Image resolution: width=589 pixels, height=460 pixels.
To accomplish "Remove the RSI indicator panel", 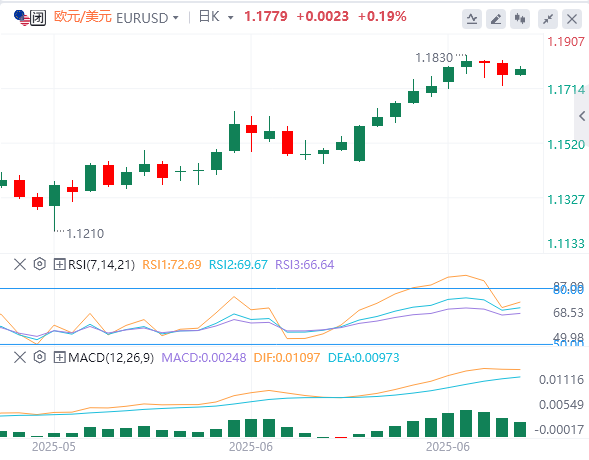I will click(20, 264).
